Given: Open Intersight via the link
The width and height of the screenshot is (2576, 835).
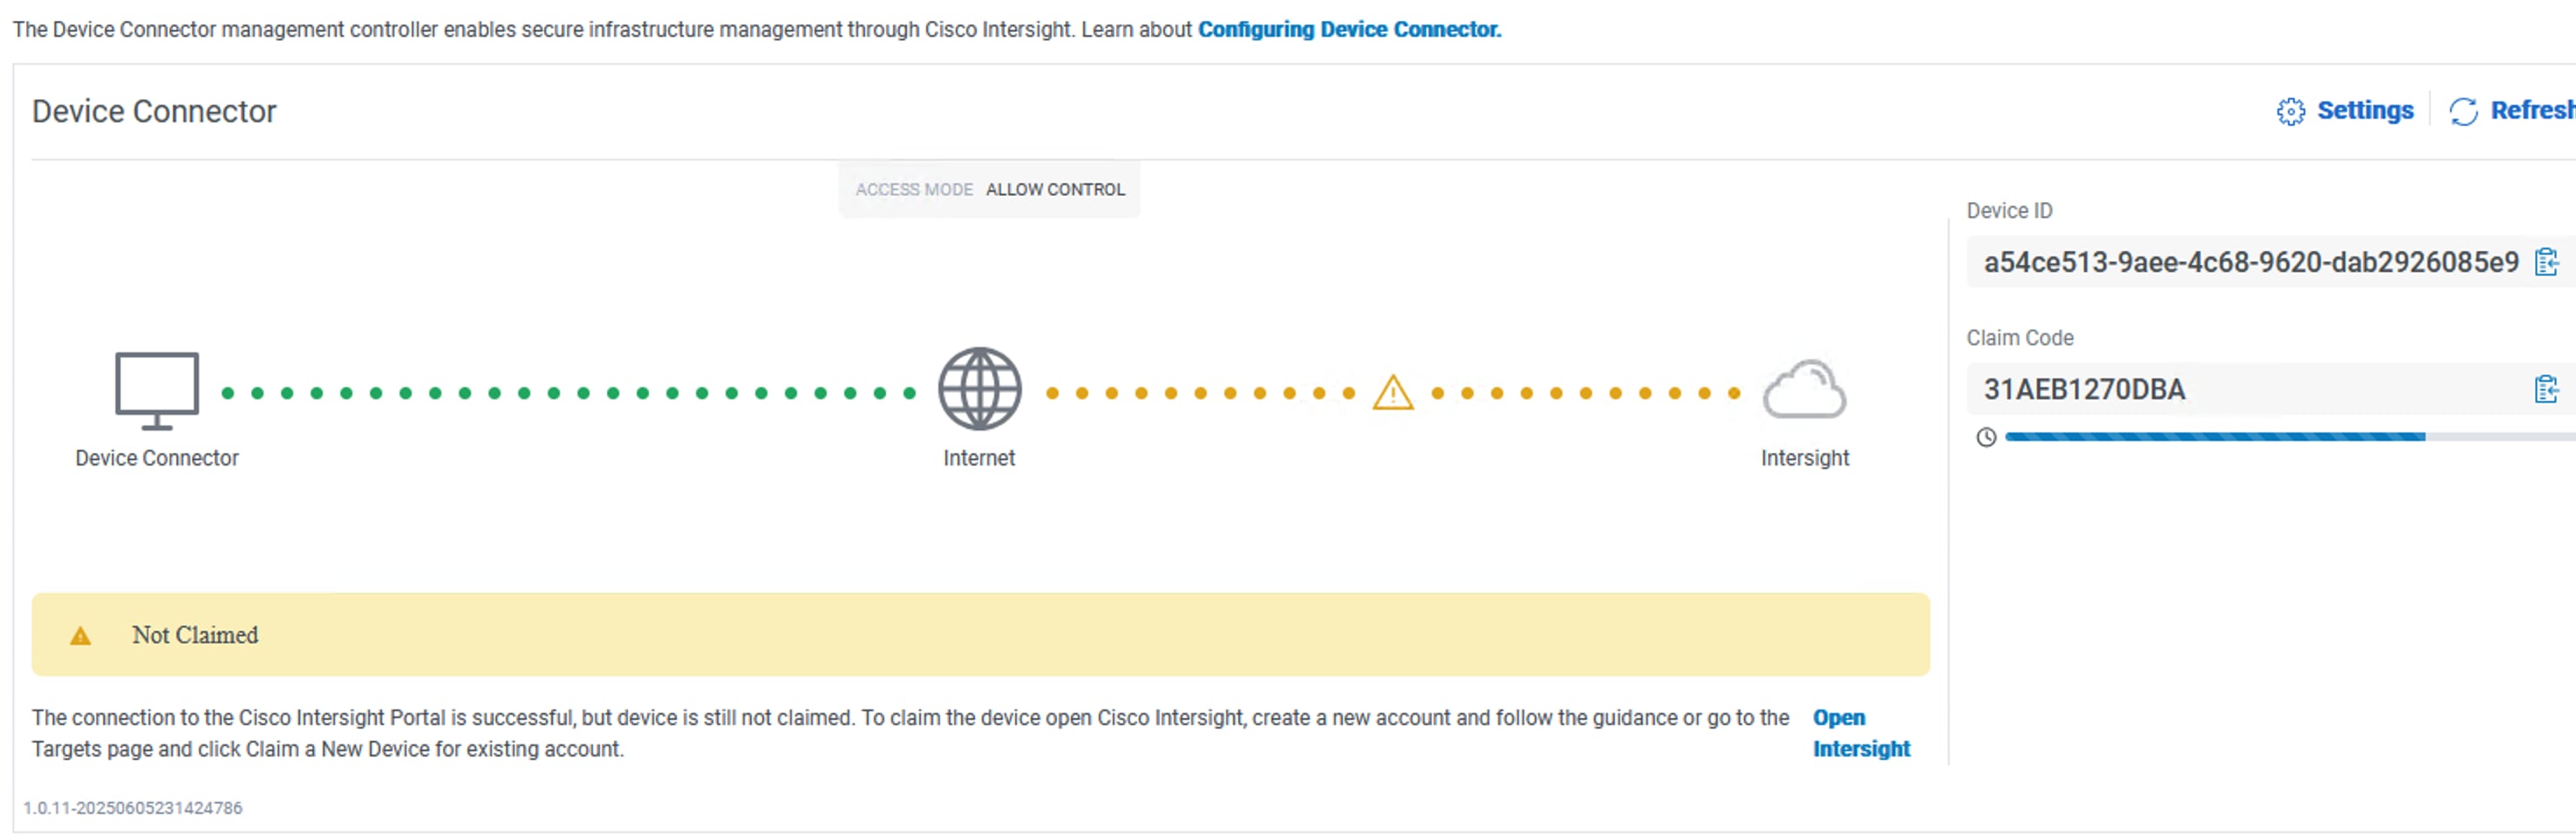Looking at the screenshot, I should pos(1860,733).
